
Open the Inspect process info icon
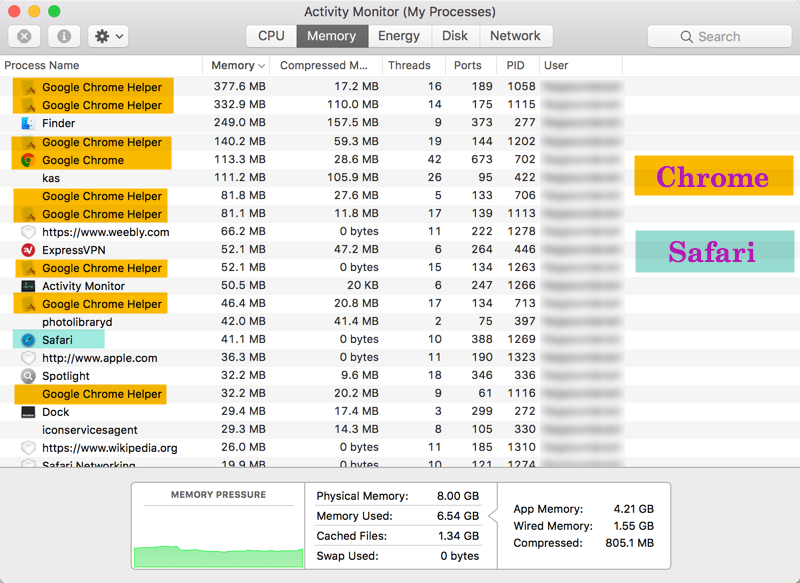64,36
